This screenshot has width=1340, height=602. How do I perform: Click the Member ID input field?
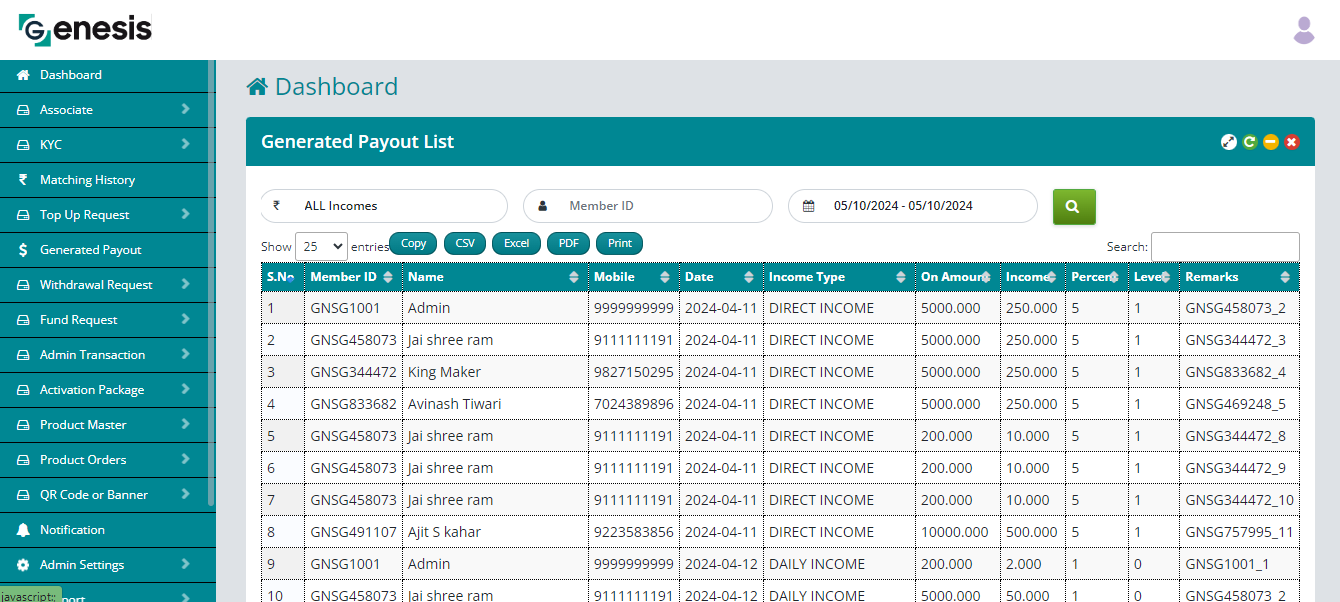coord(660,206)
